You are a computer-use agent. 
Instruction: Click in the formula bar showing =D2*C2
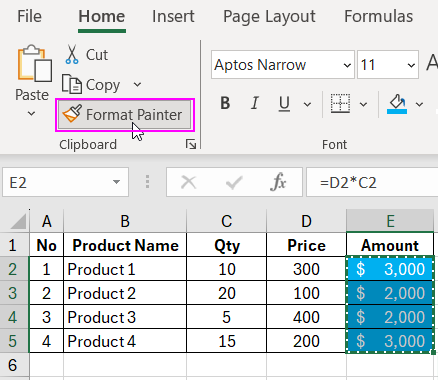coord(372,182)
